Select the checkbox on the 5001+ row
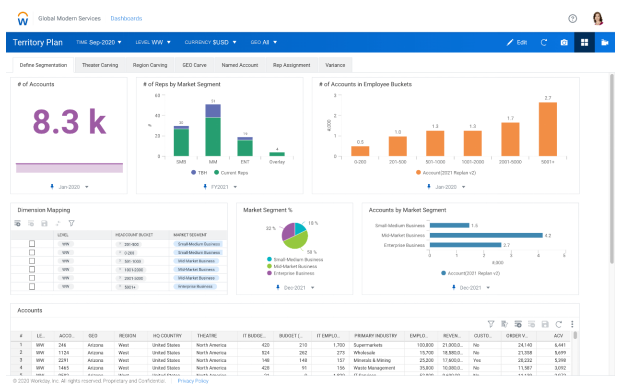The height and width of the screenshot is (384, 620). (32, 286)
